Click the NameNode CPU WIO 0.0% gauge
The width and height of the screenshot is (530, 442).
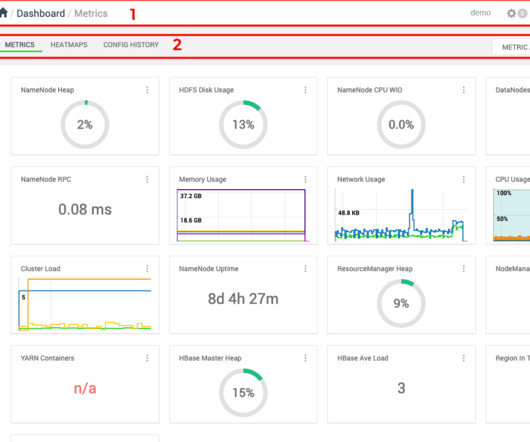401,124
